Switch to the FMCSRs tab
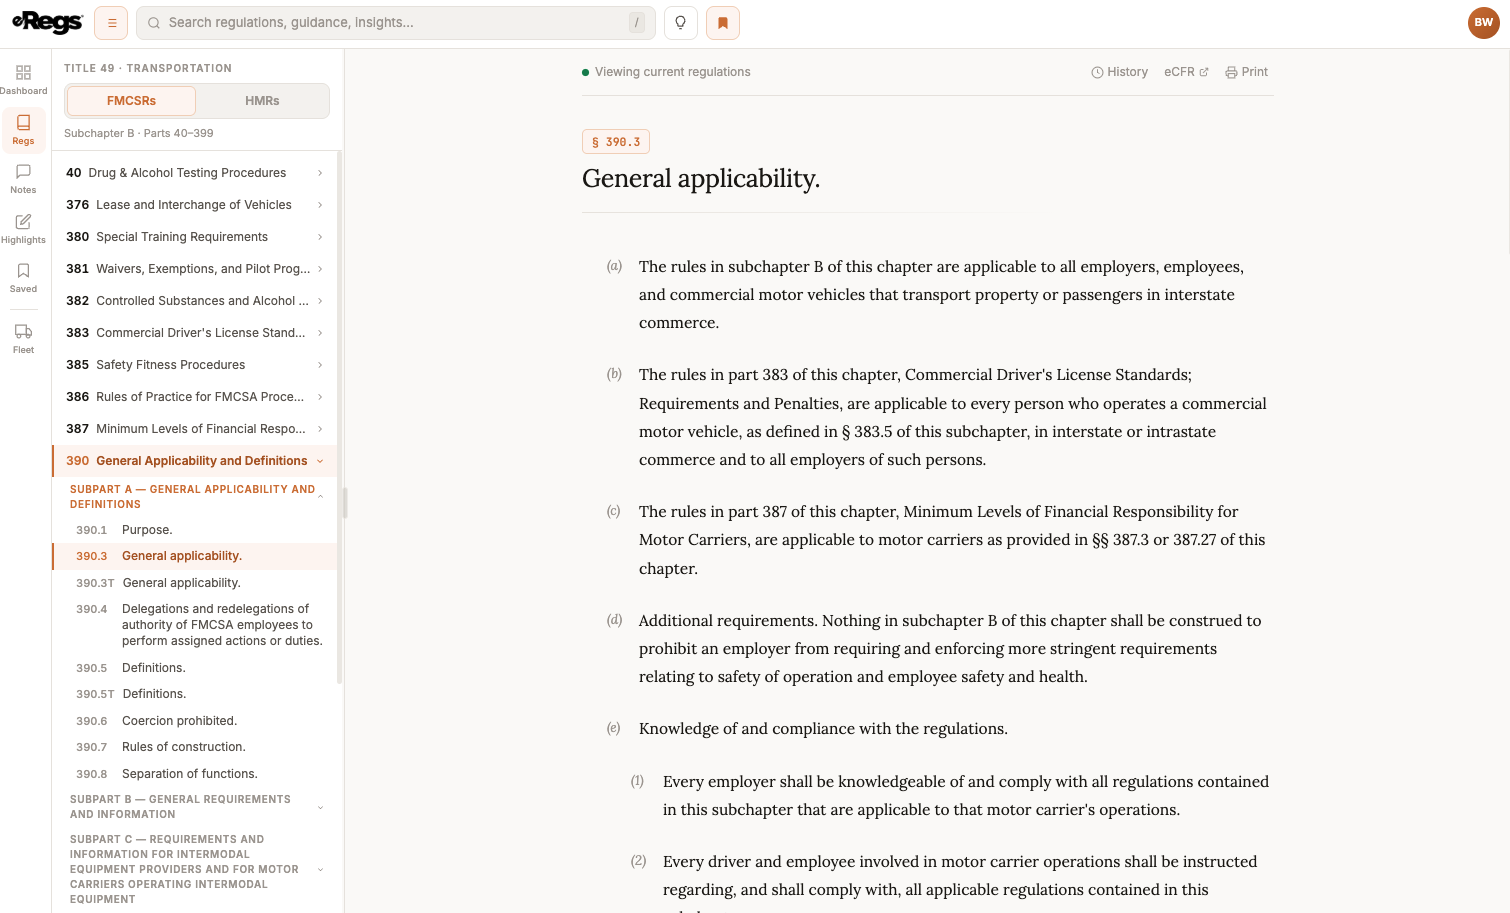The image size is (1510, 913). point(131,101)
